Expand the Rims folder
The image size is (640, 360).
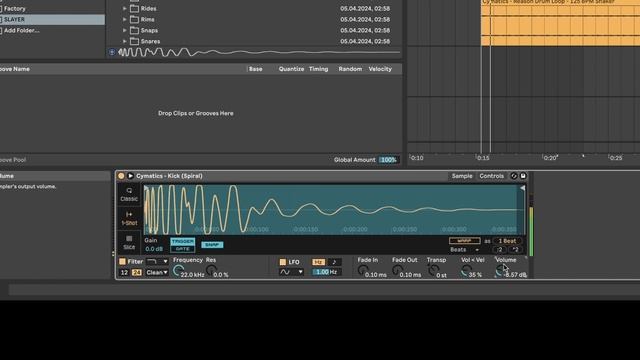coord(124,19)
